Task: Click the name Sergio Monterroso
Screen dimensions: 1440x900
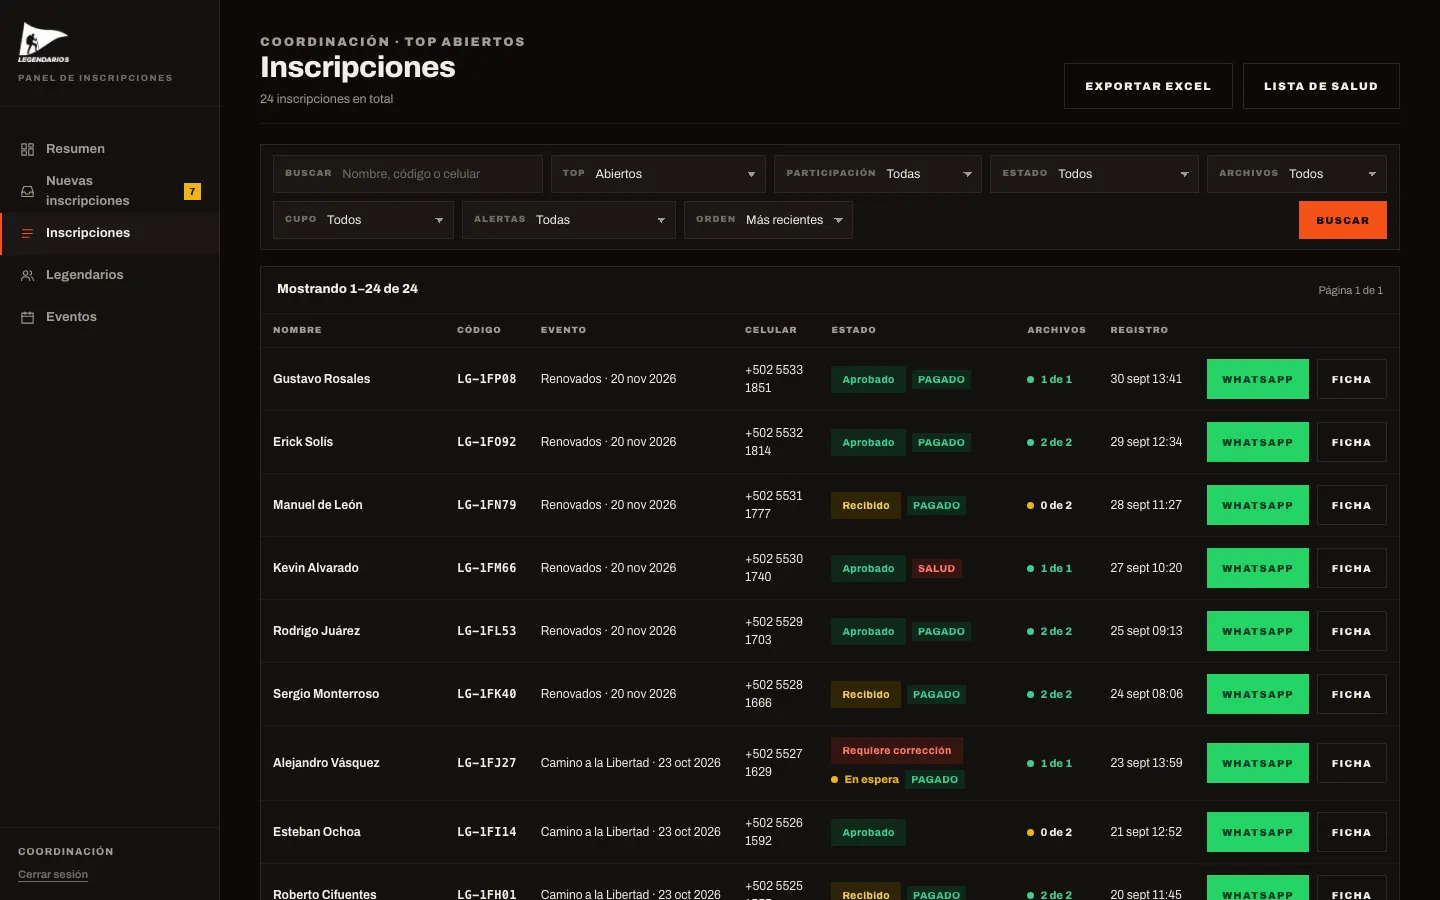Action: [x=326, y=694]
